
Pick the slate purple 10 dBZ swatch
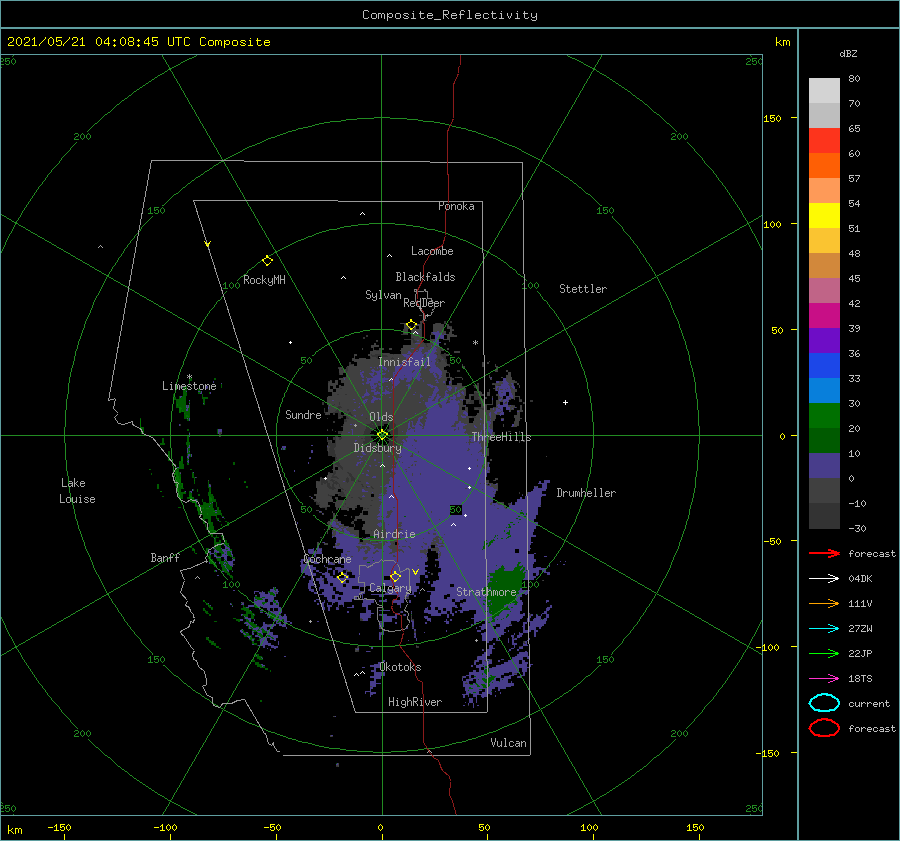click(x=824, y=466)
